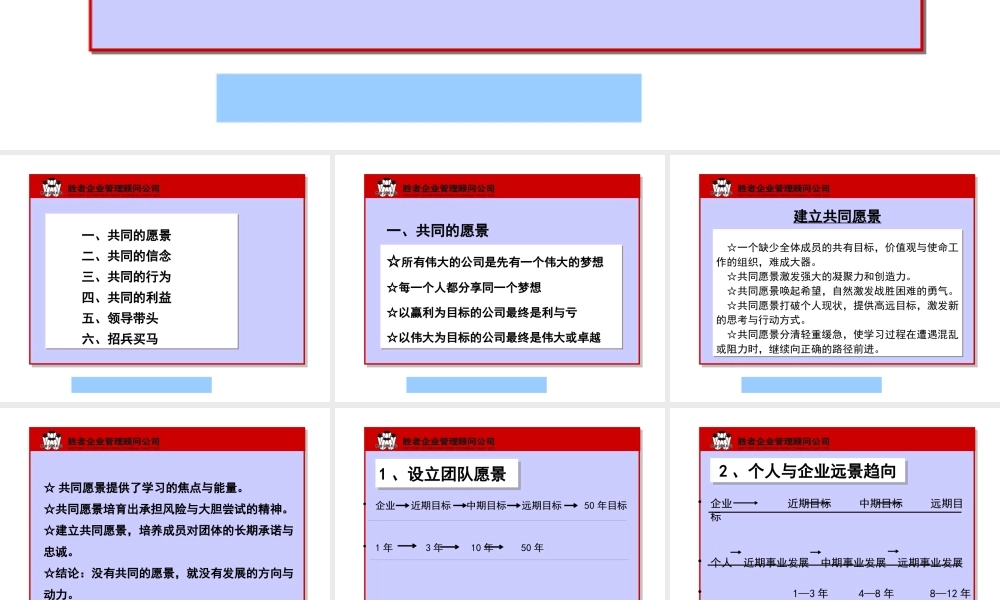Click the line '☆每一个人都分享同一个梦想'
Image resolution: width=1000 pixels, height=600 pixels.
(464, 288)
